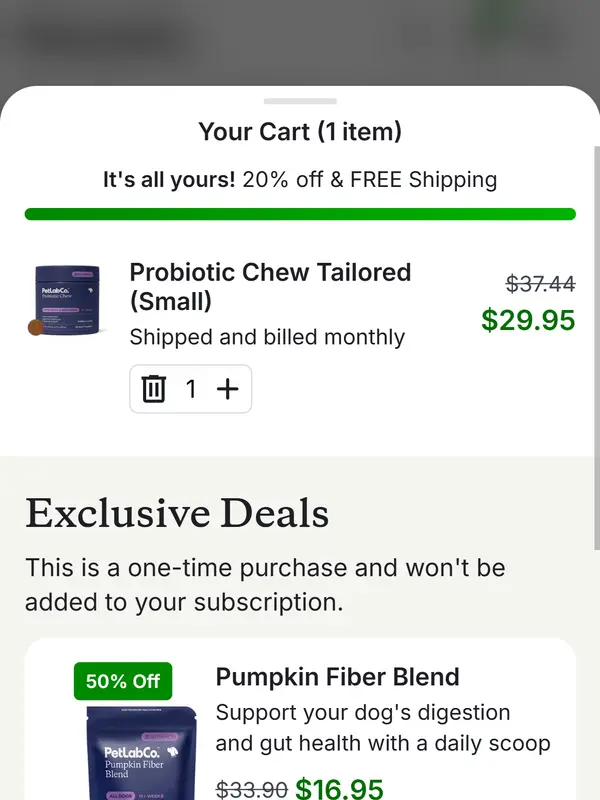Select the Probiotic Chew Tailored (Small) title

pyautogui.click(x=270, y=286)
